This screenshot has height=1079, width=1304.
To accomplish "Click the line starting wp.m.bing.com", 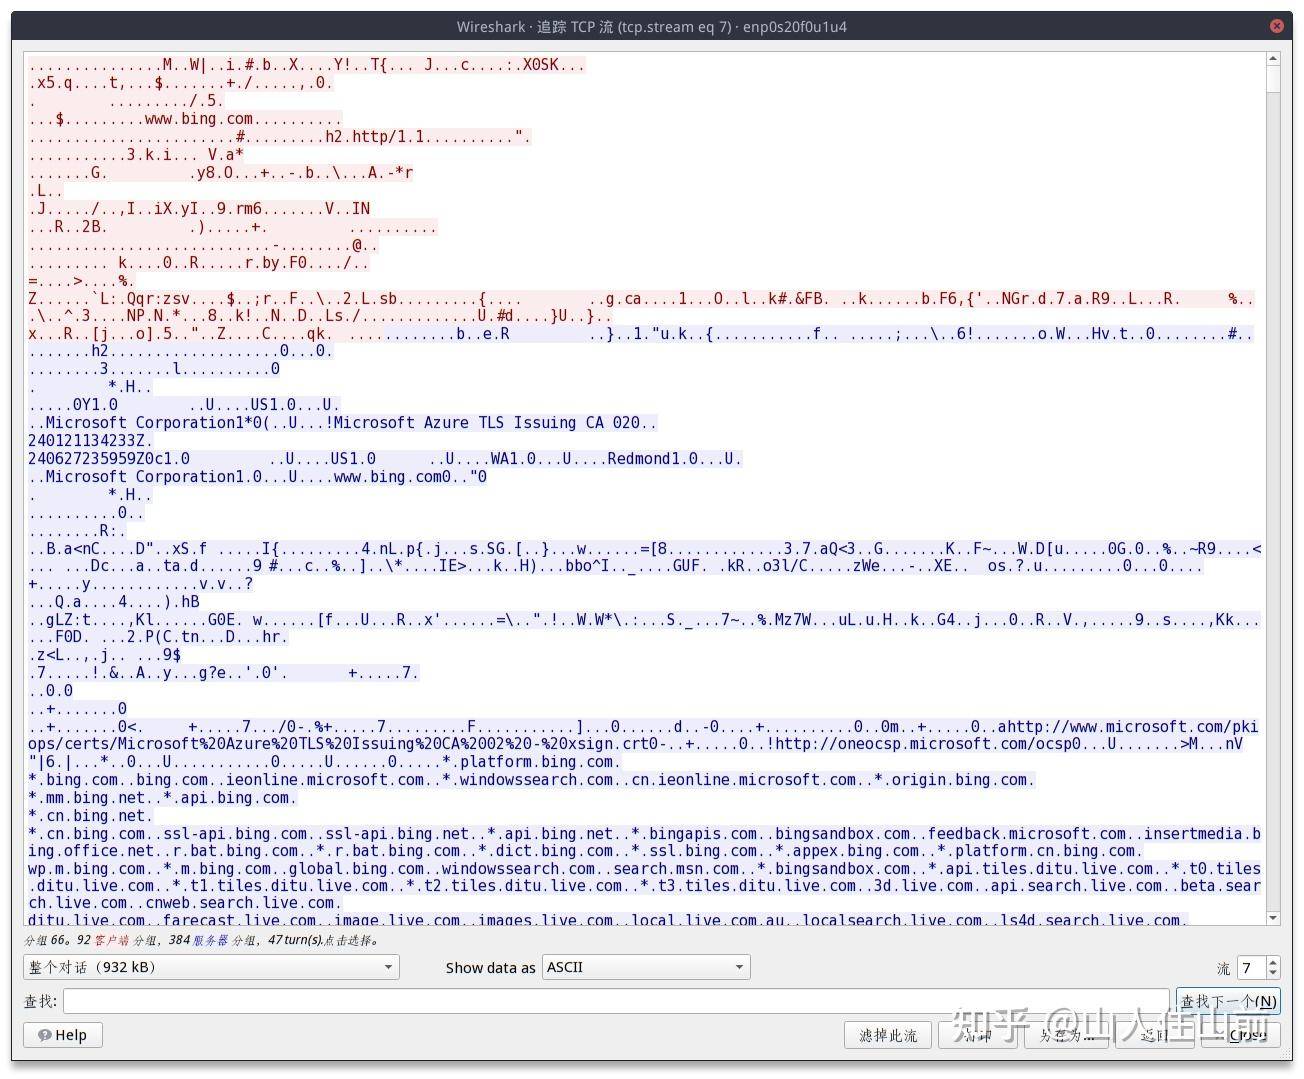I will (x=644, y=869).
